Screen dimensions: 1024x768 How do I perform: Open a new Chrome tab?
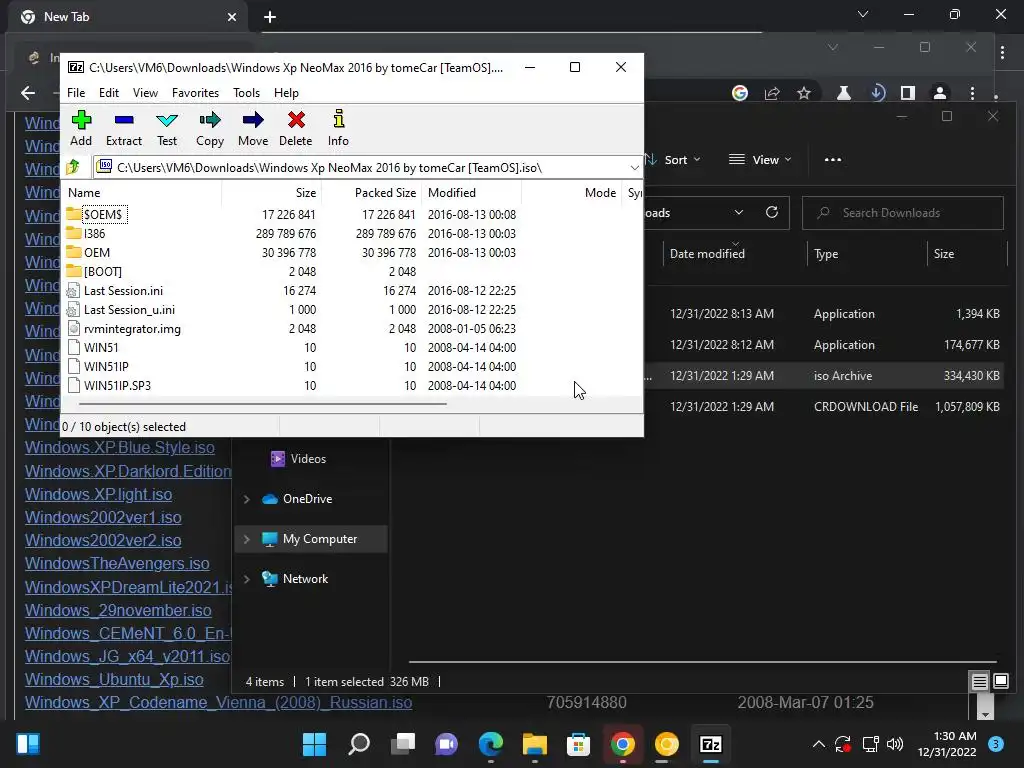pos(270,17)
